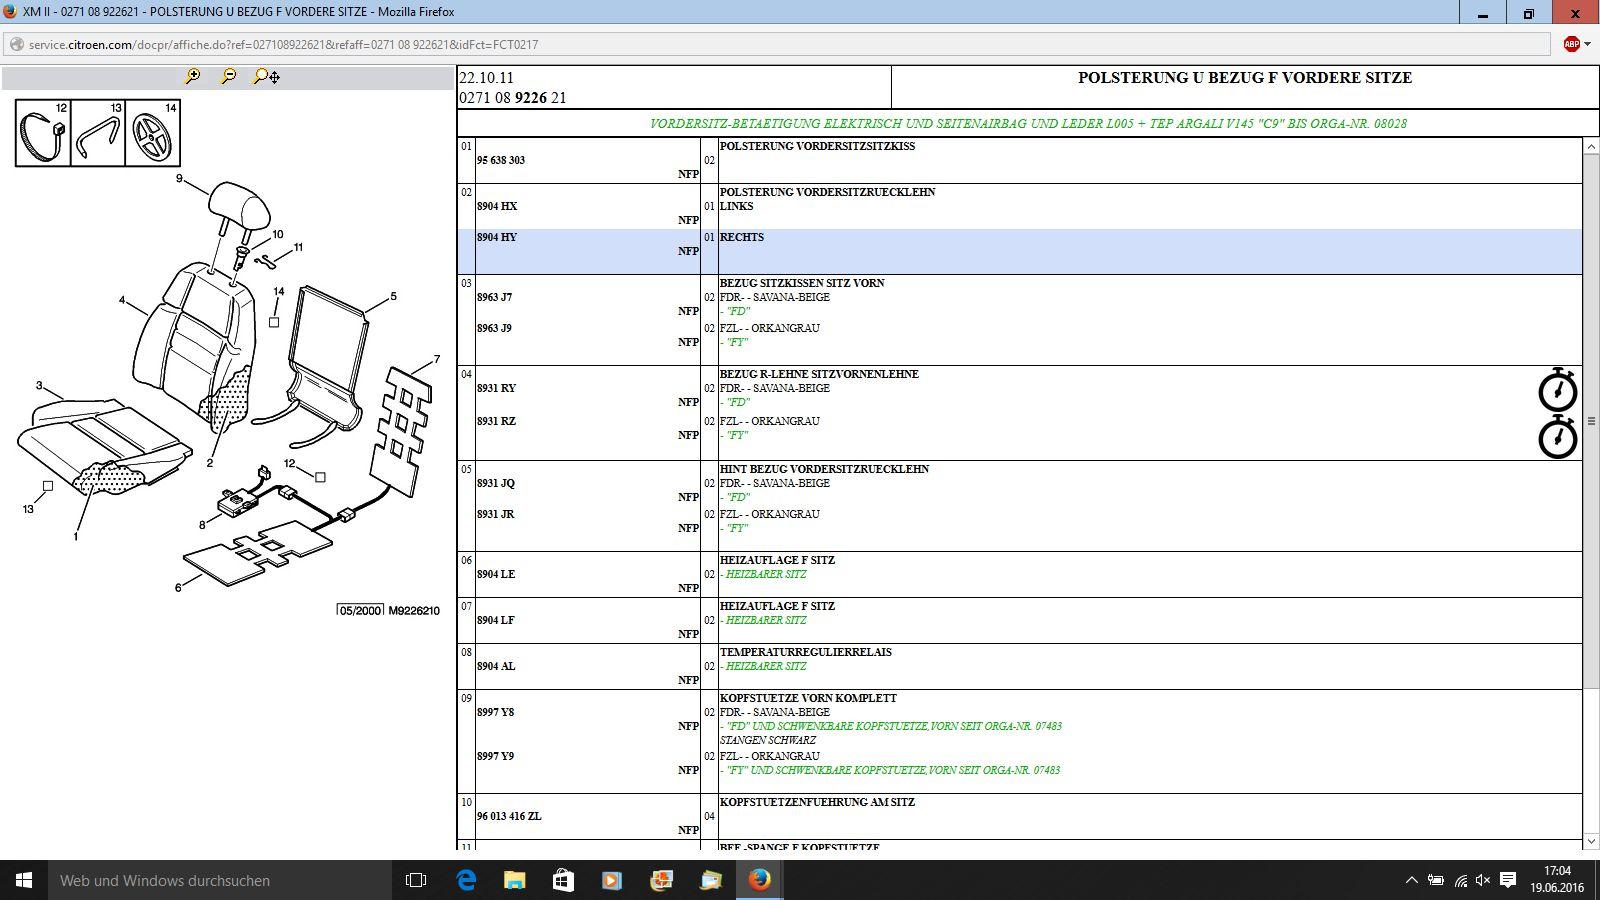Click the TEMPERATURREGULIERRELAIS description
Screen dimensions: 1600x900
coord(806,652)
